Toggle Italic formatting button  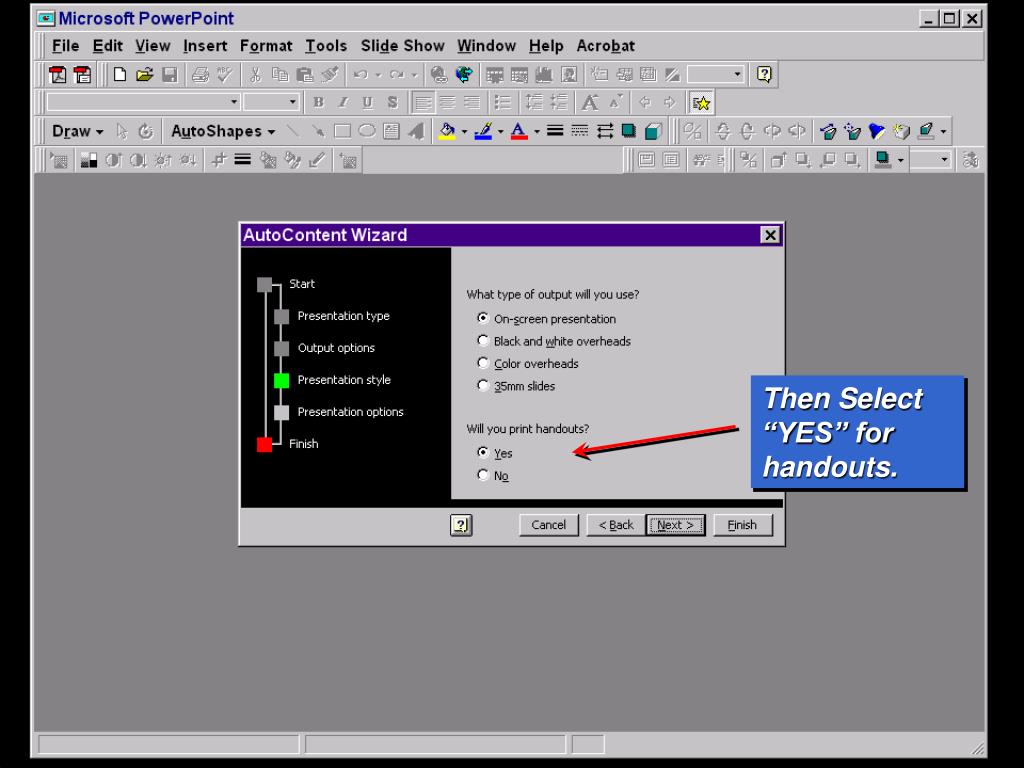click(x=343, y=103)
